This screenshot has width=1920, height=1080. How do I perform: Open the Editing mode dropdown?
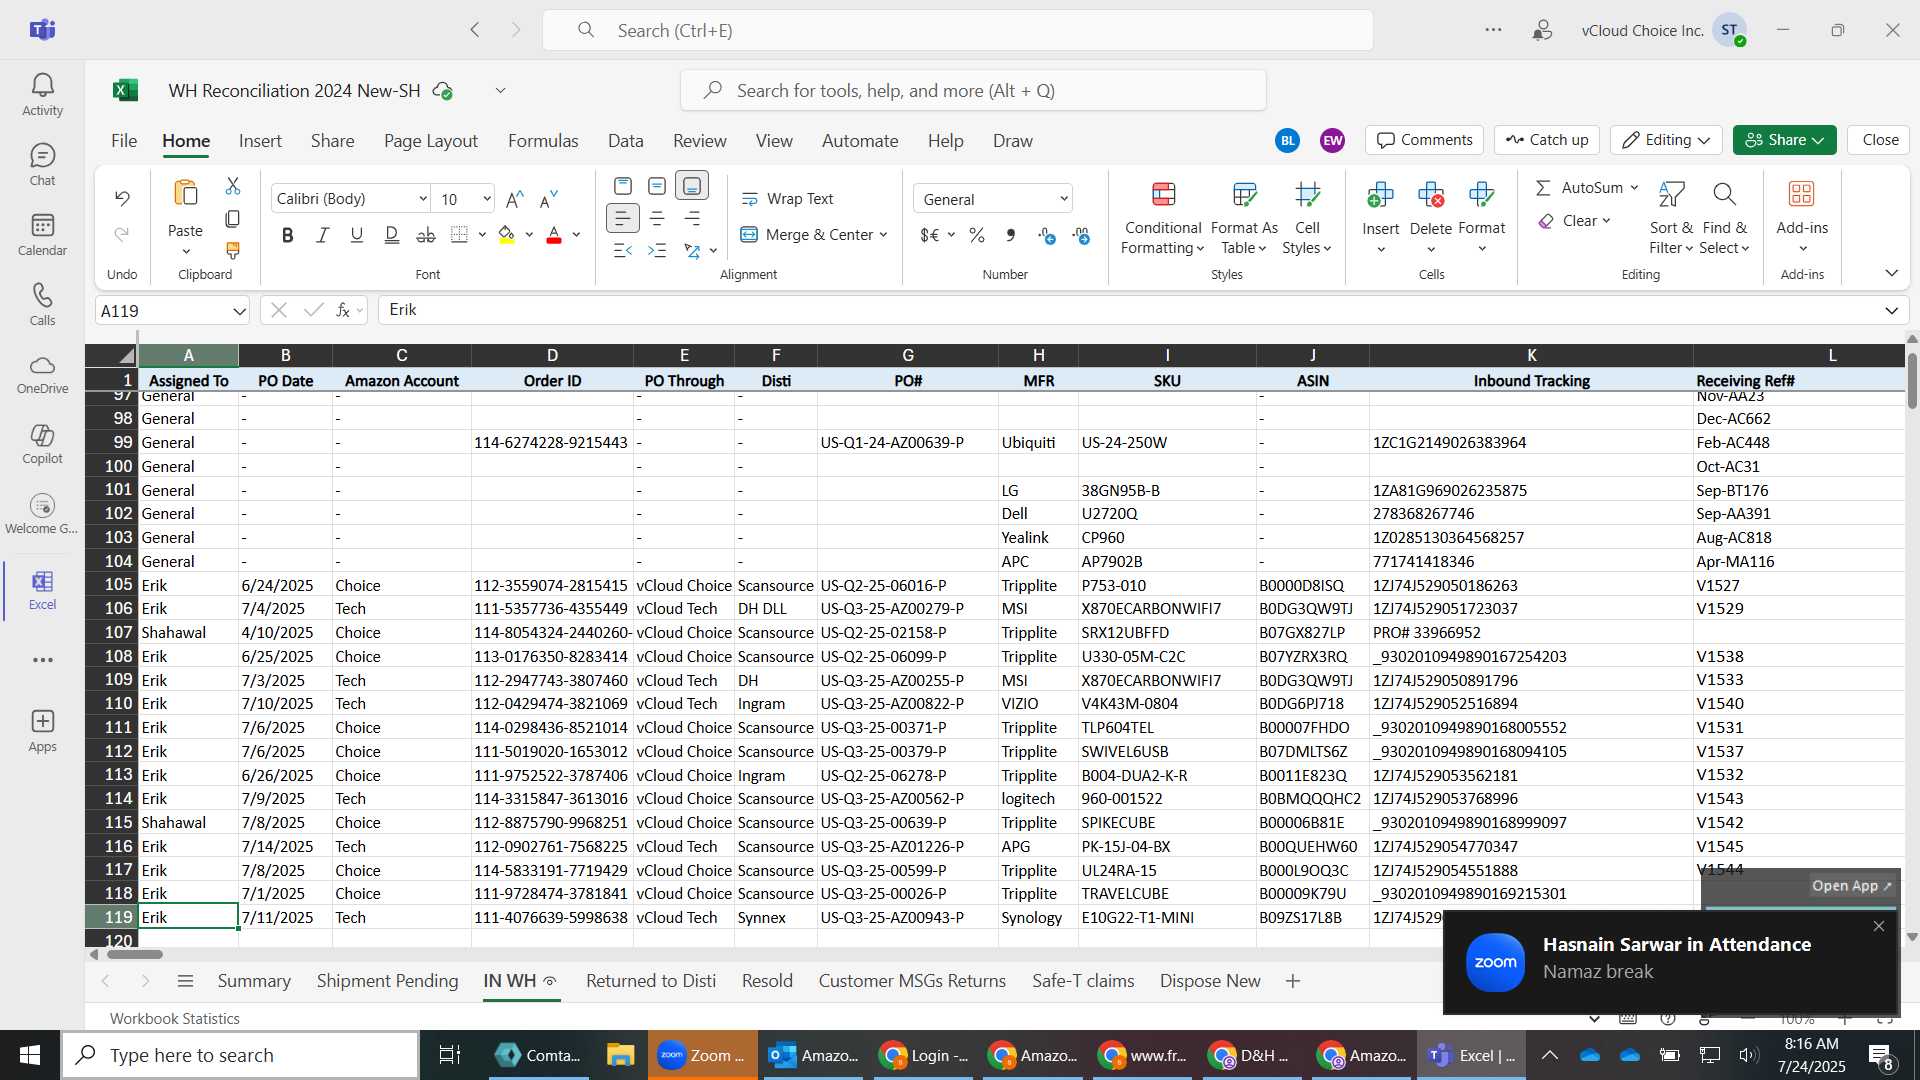click(1666, 140)
